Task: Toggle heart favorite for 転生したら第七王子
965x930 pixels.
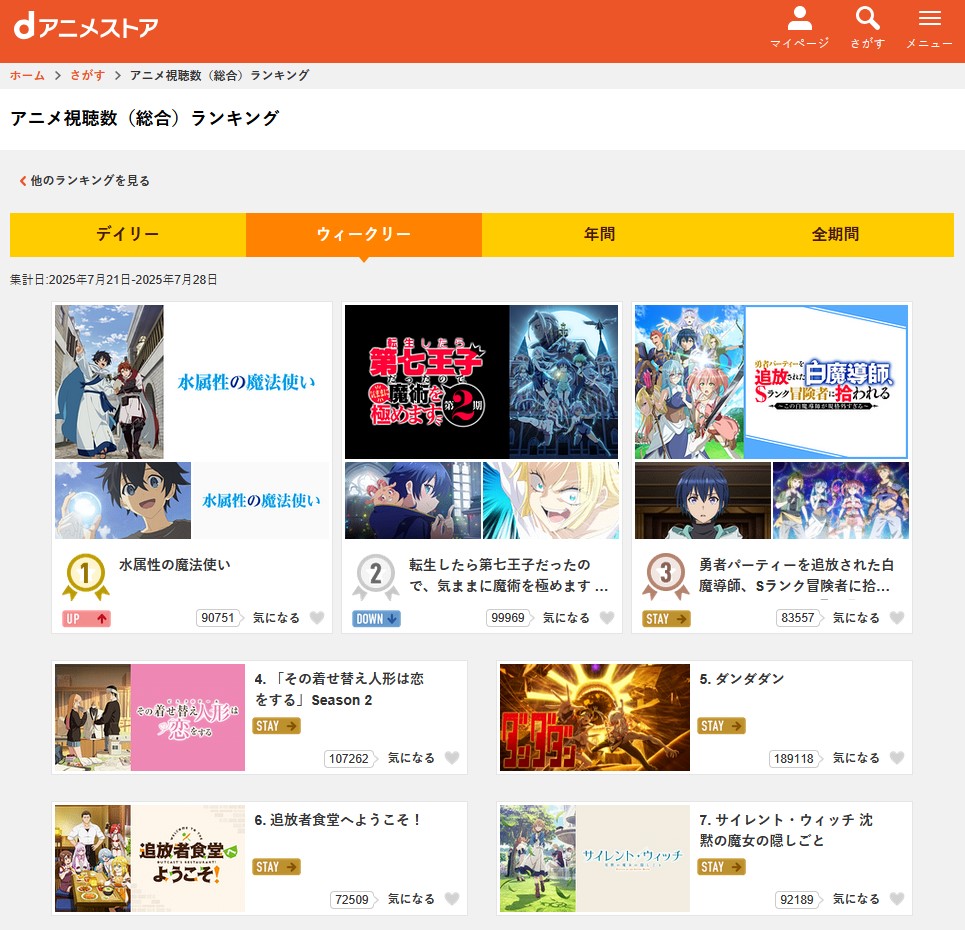Action: [607, 617]
